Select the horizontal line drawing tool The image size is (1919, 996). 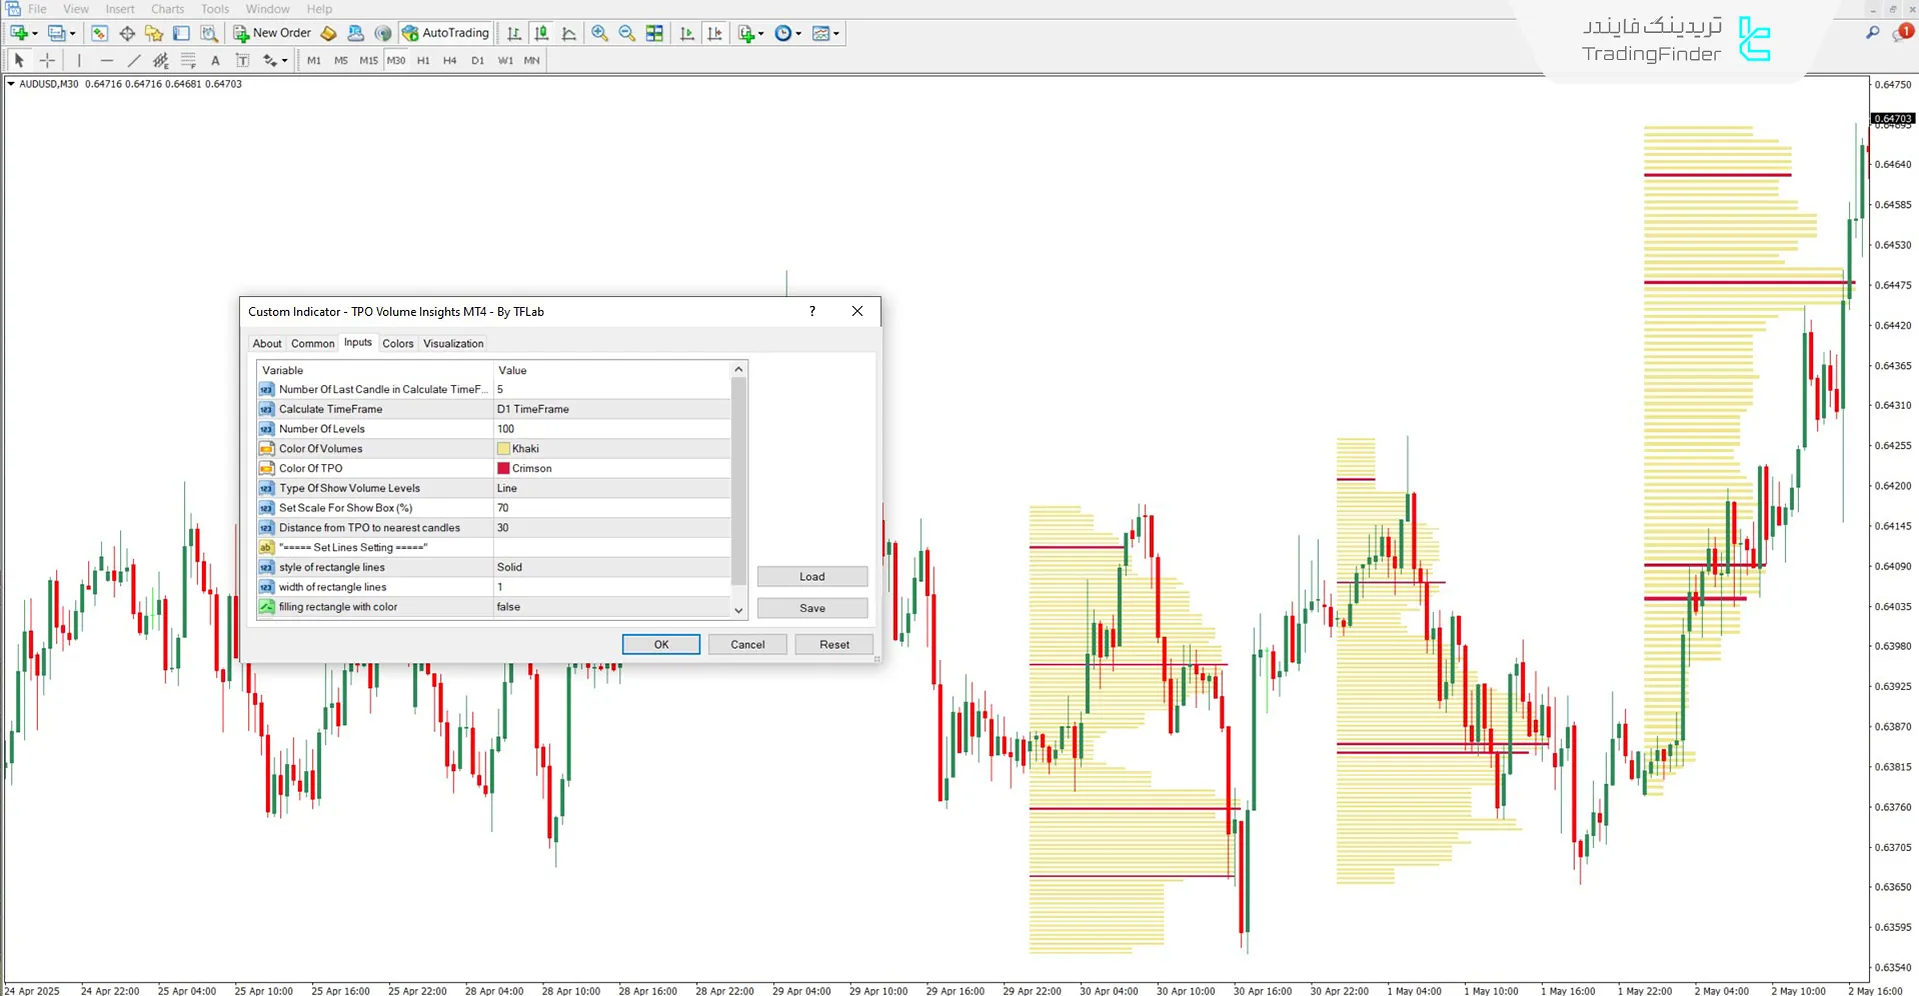[107, 60]
